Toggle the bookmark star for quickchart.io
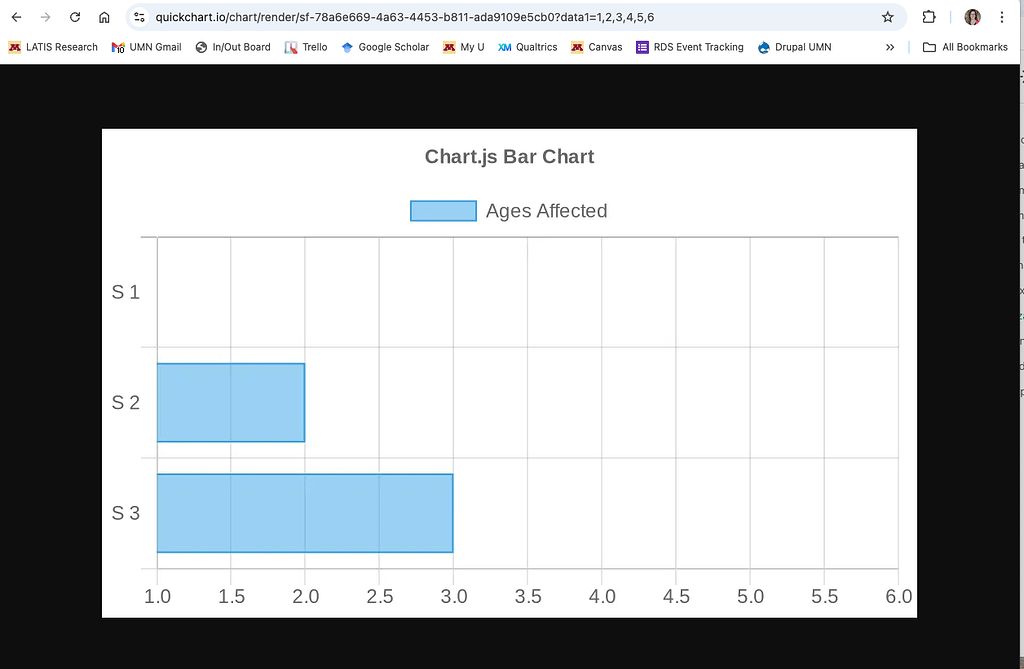The height and width of the screenshot is (669, 1024). tap(887, 17)
